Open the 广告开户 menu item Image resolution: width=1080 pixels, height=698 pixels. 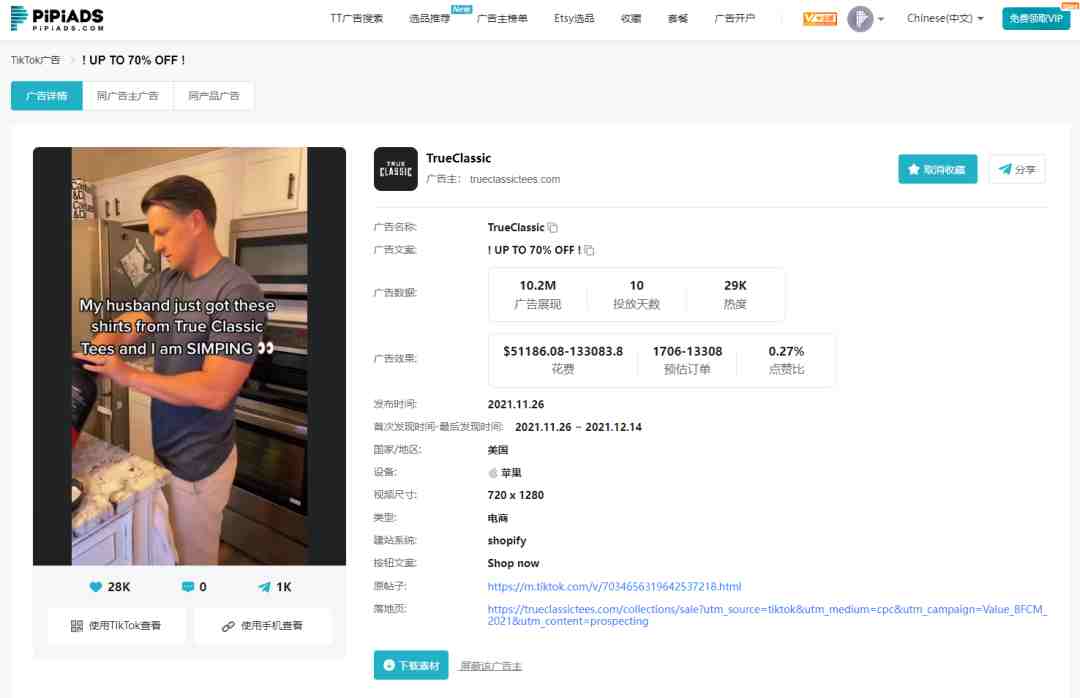pos(735,19)
